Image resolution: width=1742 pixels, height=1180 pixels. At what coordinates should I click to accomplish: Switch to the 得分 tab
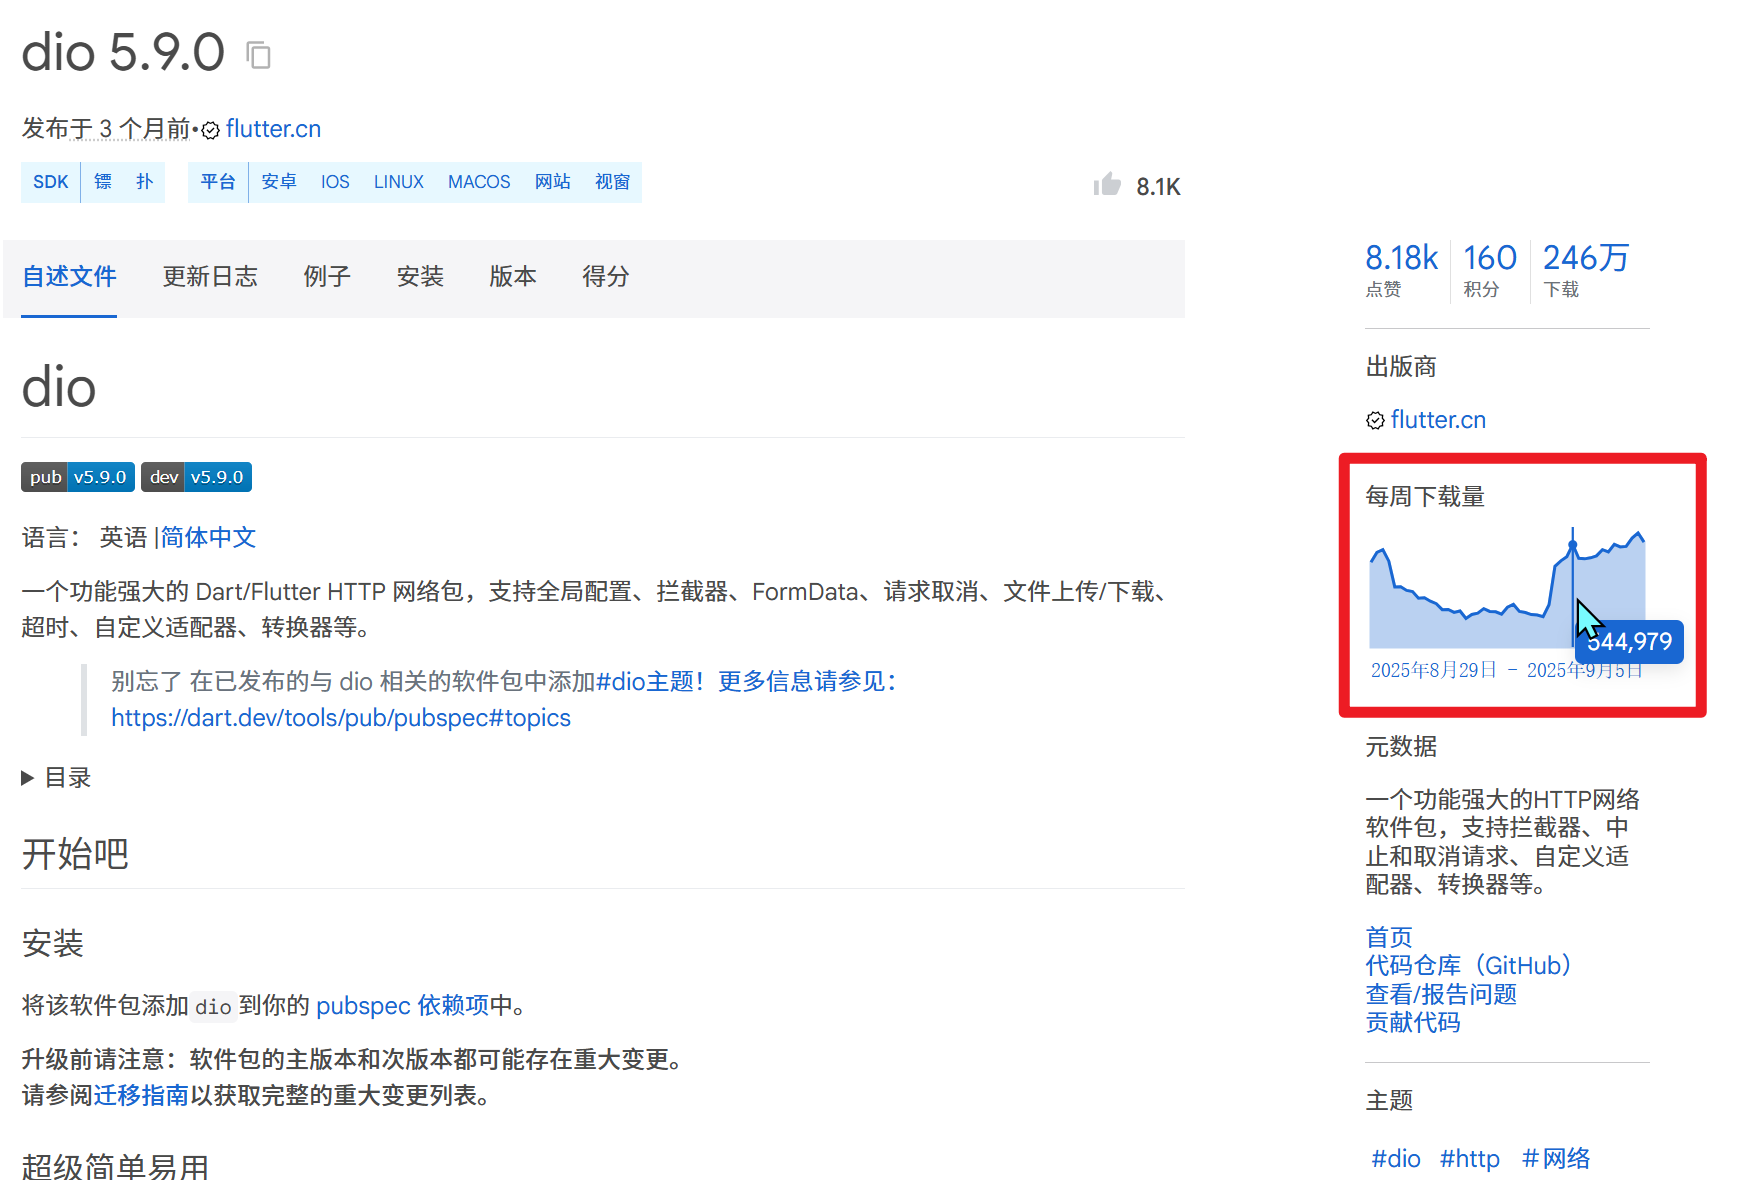point(606,277)
